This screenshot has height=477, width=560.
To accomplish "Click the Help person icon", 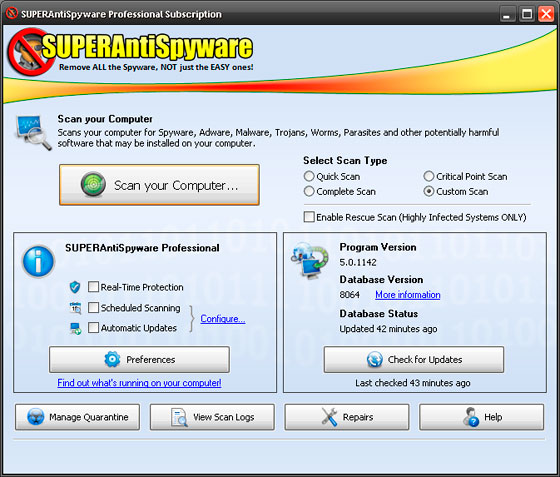I will point(471,417).
